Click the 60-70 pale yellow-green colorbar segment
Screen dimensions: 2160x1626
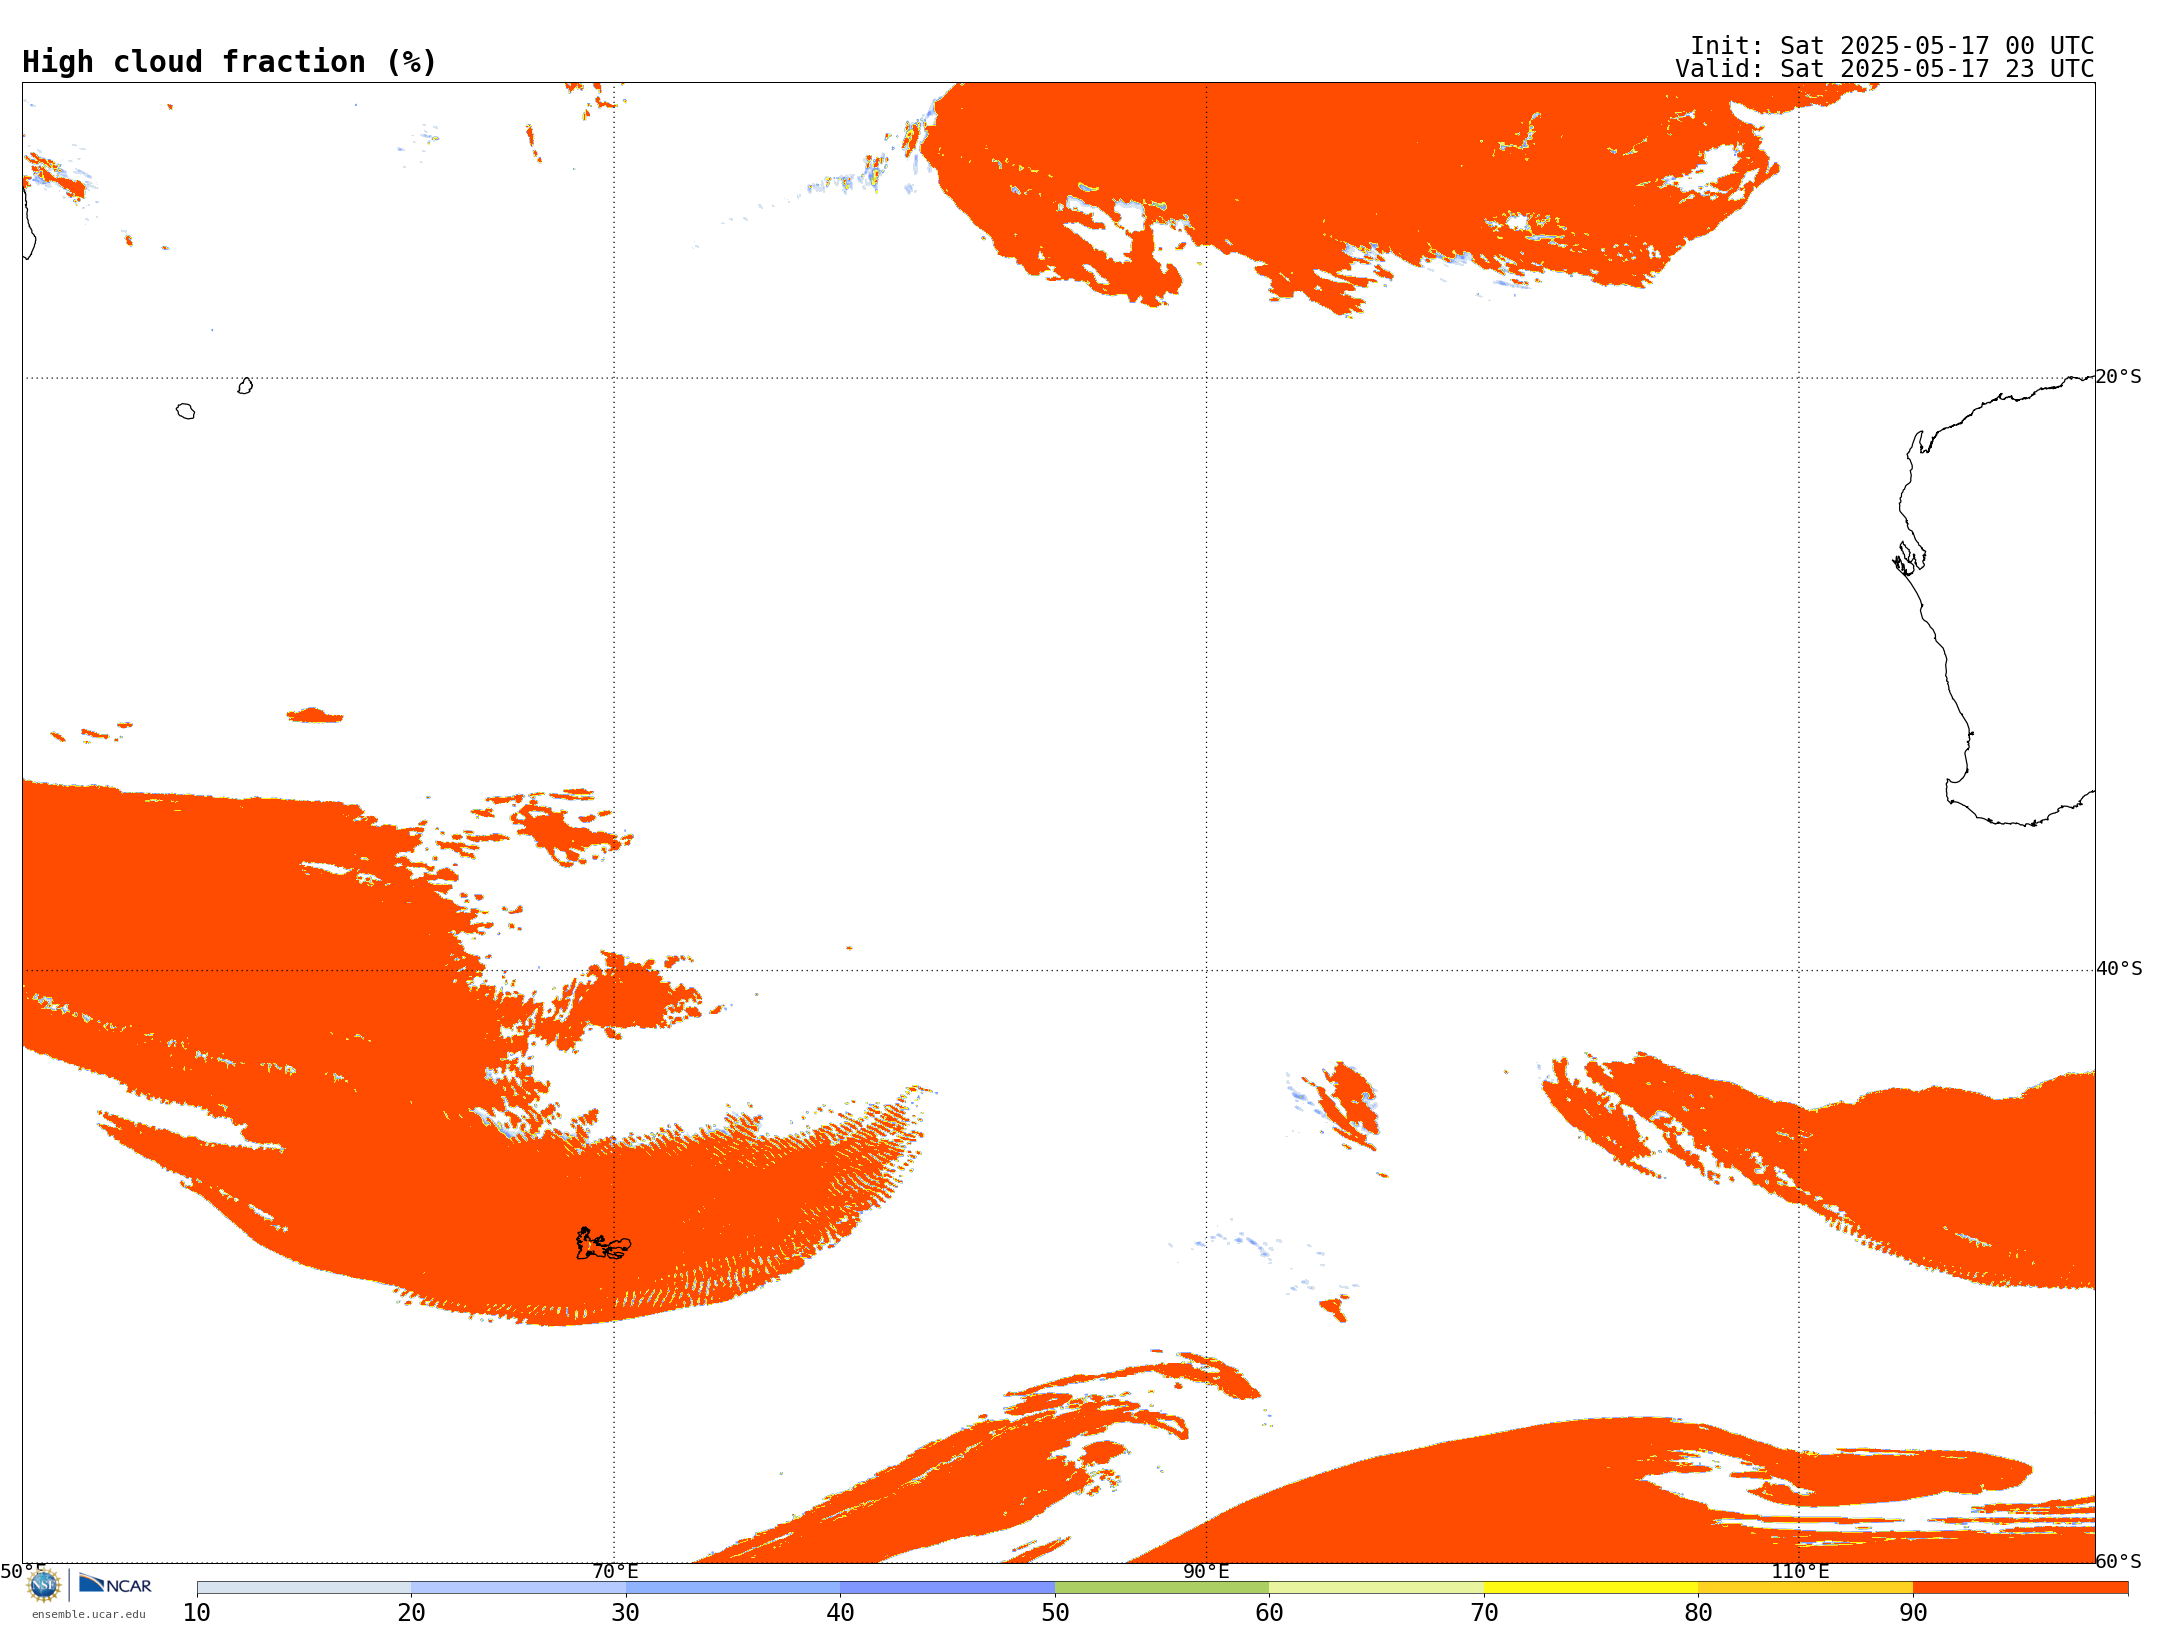point(1376,1588)
